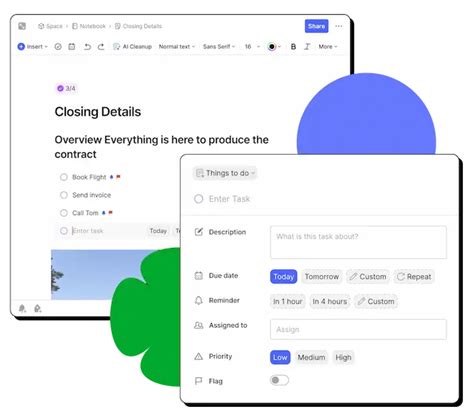The height and width of the screenshot is (418, 474).
Task: Click the Assigned to people icon
Action: click(199, 325)
